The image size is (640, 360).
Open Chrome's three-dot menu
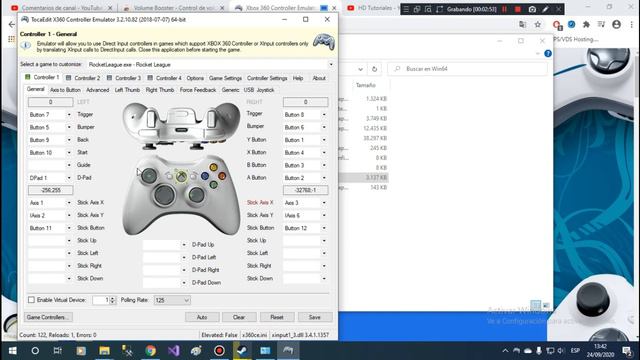click(631, 24)
